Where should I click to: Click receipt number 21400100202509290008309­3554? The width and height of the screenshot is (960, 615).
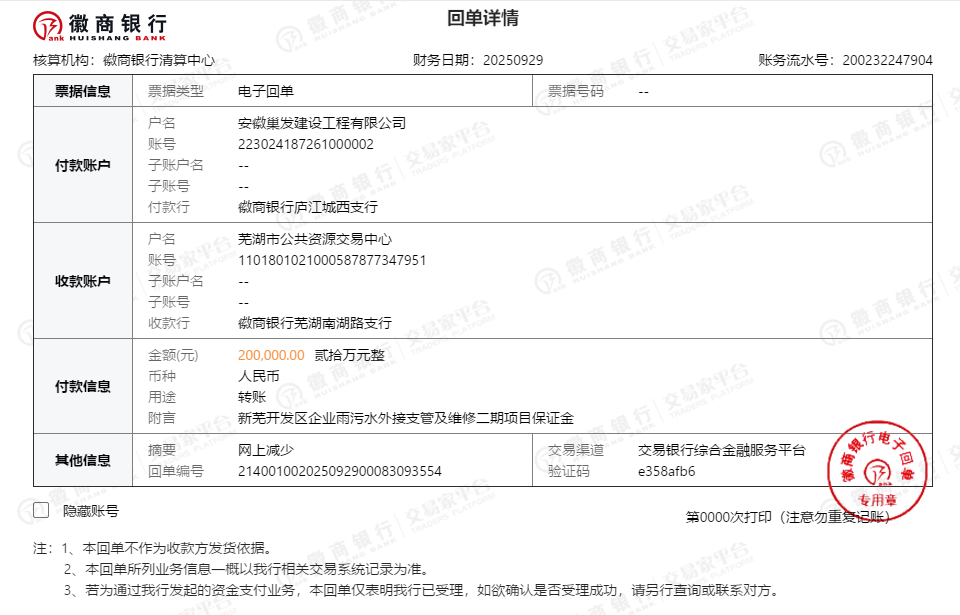340,471
